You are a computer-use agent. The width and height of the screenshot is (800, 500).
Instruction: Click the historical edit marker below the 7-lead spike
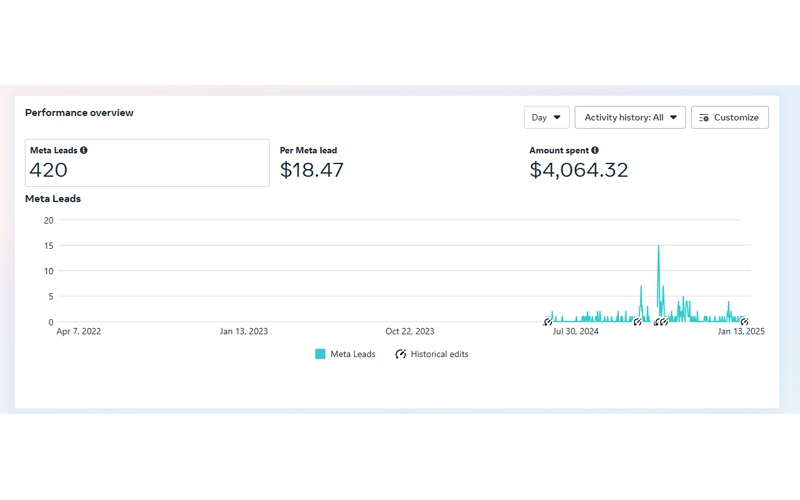coord(637,322)
